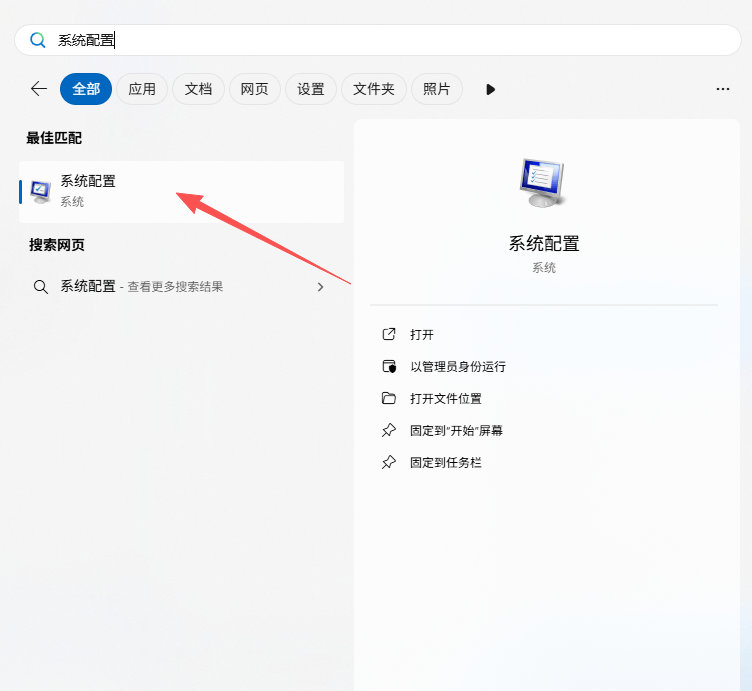Select the 全部 filter tab

(86, 89)
